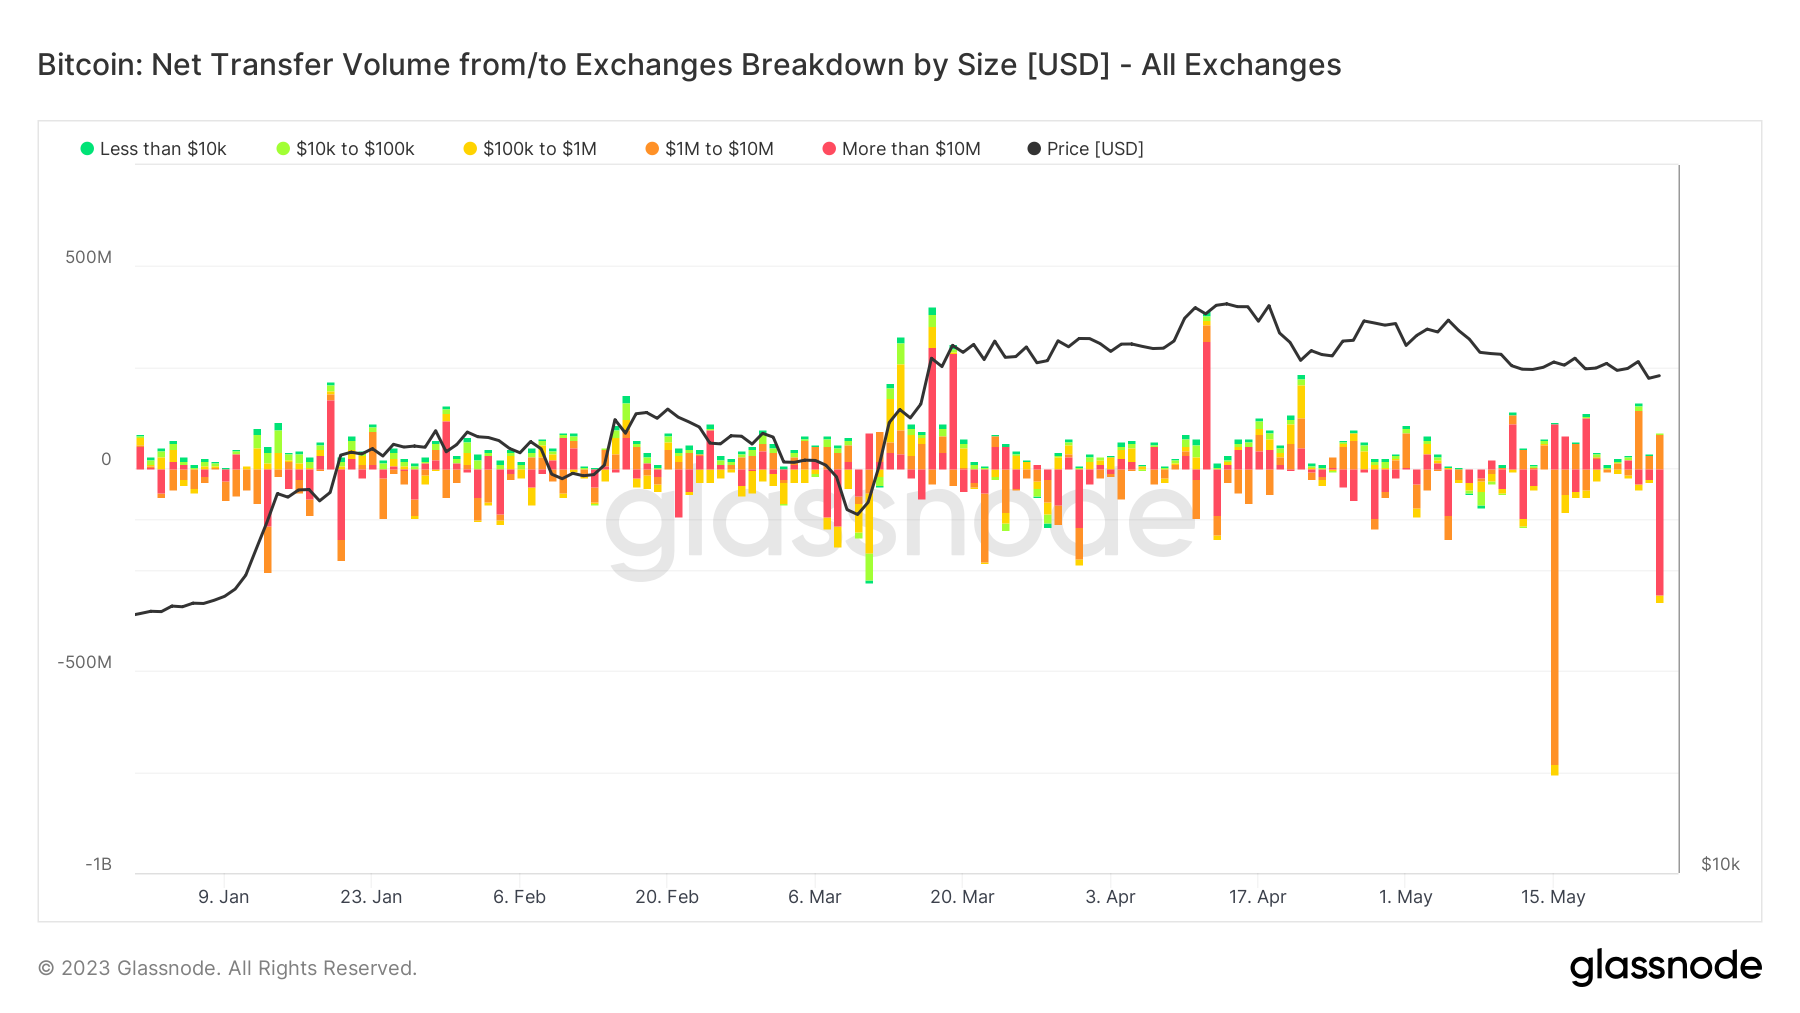This screenshot has height=1013, width=1800.
Task: Click the glassnode watermark in chart center
Action: pyautogui.click(x=900, y=520)
